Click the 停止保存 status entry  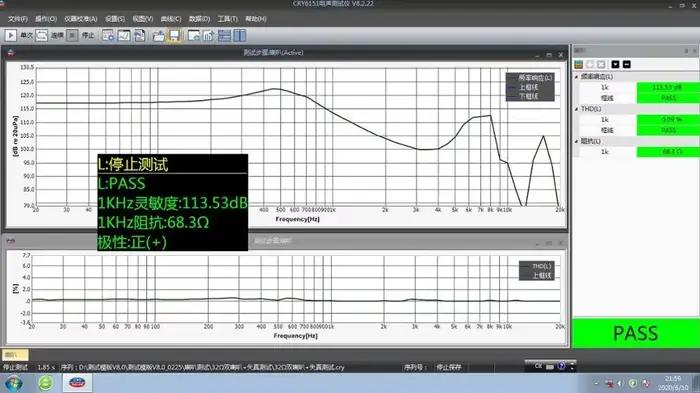[449, 367]
